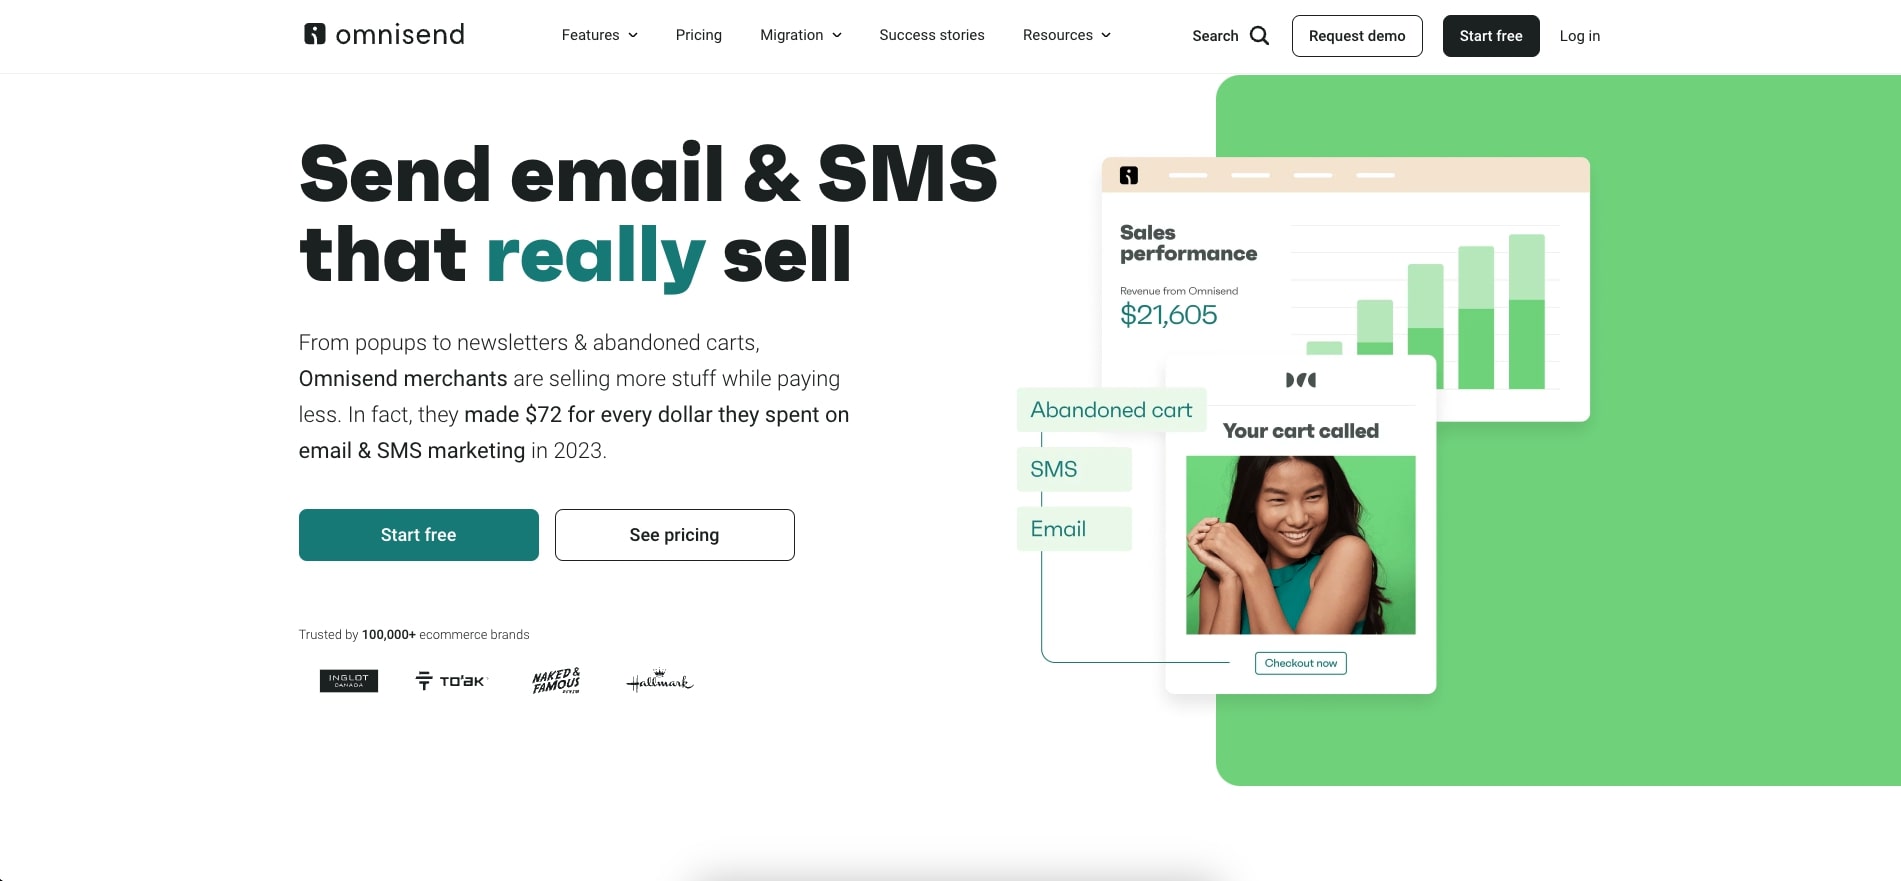Screen dimensions: 1901x881
Task: Click the Naked & Famous brand logo
Action: [x=556, y=681]
